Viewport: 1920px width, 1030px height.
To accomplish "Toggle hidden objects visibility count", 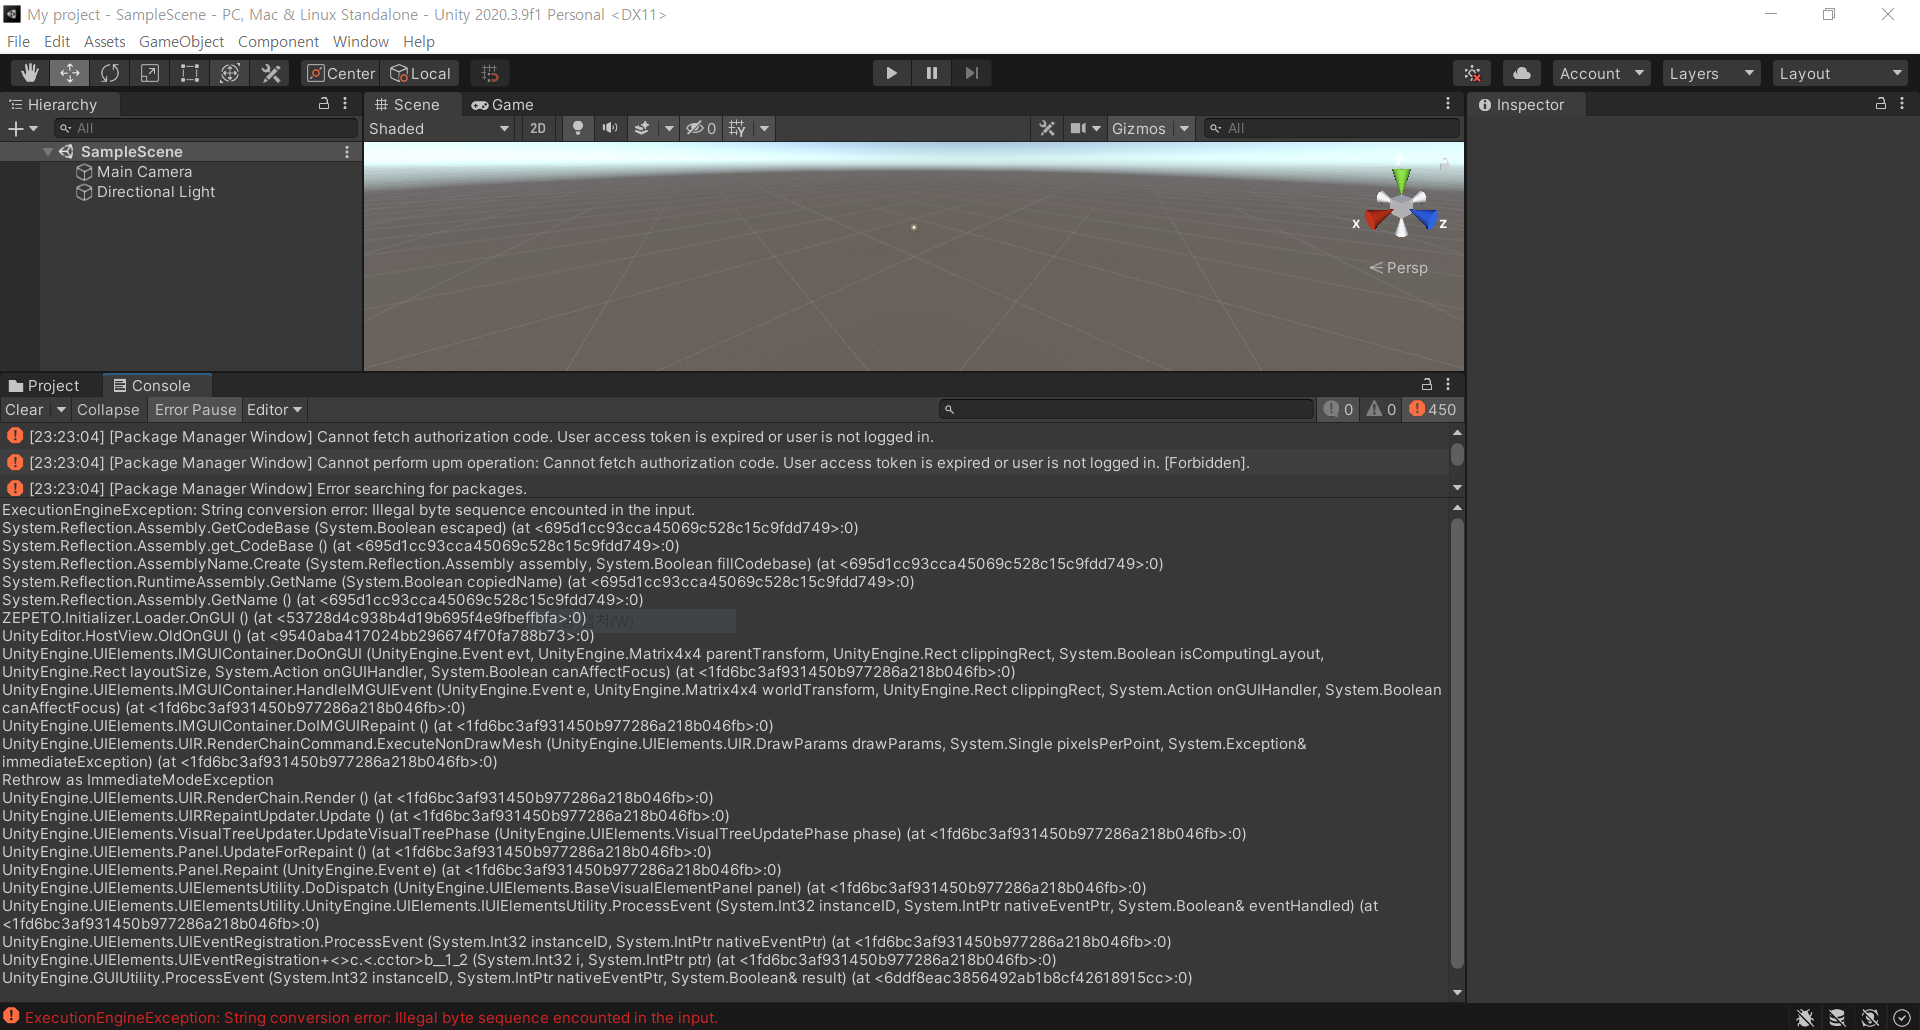I will point(700,128).
